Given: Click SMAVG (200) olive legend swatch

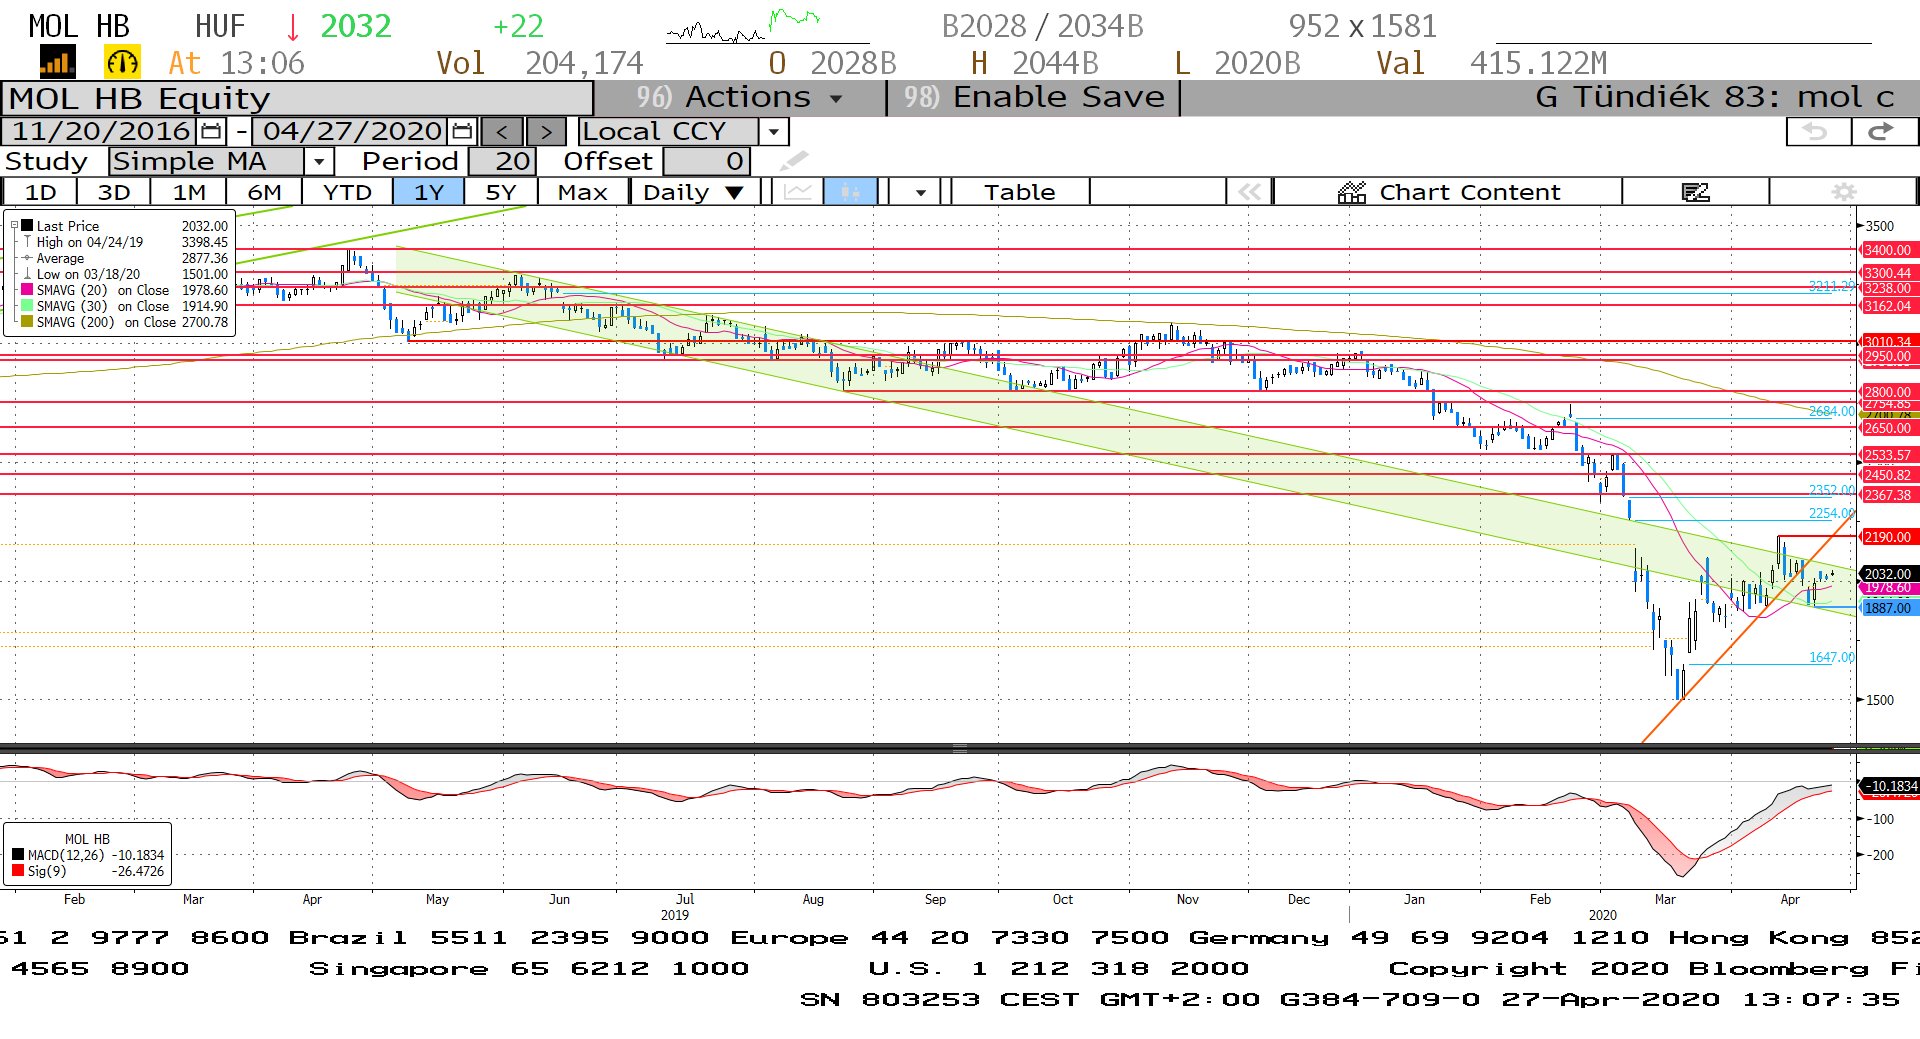Looking at the screenshot, I should [x=27, y=322].
